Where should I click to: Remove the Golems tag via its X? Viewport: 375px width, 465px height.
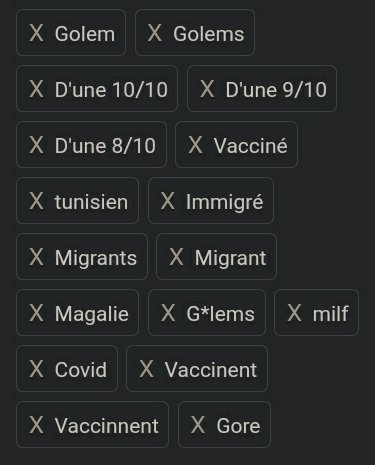point(155,33)
